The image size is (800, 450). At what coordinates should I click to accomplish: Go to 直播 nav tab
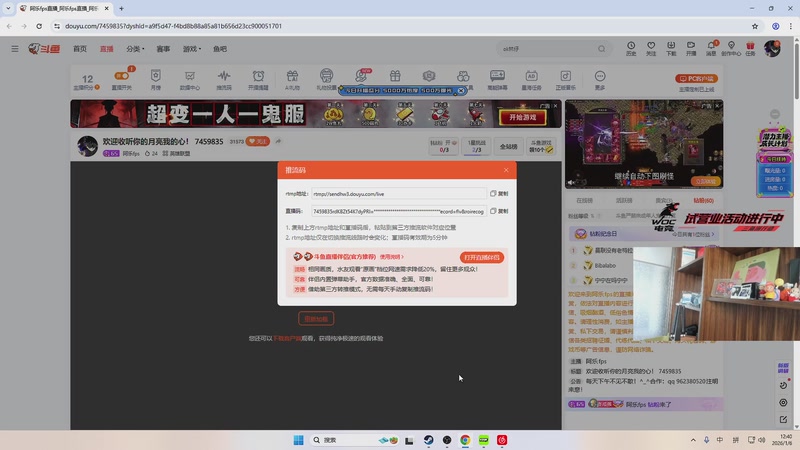tap(107, 49)
